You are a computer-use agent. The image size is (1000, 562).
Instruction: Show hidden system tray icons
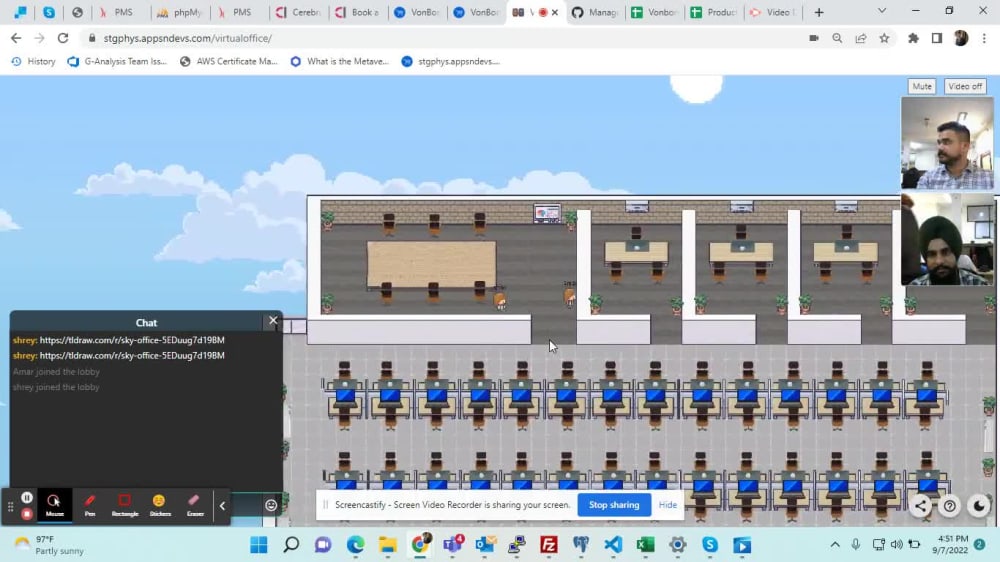point(835,544)
